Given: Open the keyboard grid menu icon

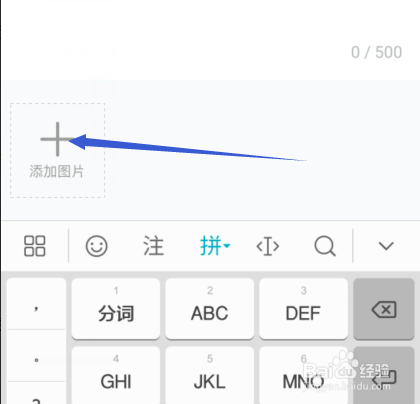Looking at the screenshot, I should pos(35,246).
